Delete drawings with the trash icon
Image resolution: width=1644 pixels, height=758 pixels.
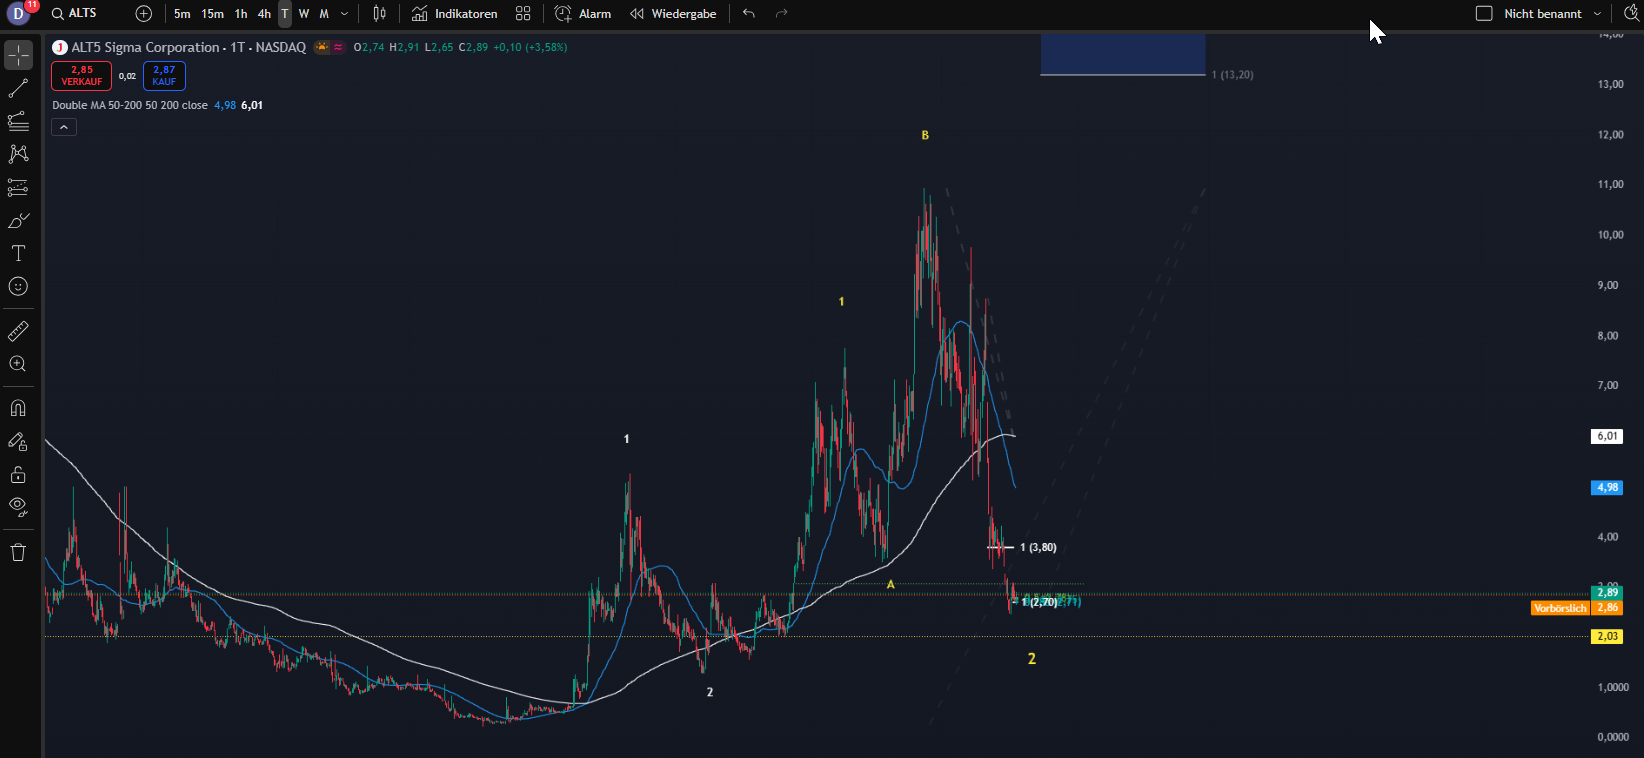18,553
